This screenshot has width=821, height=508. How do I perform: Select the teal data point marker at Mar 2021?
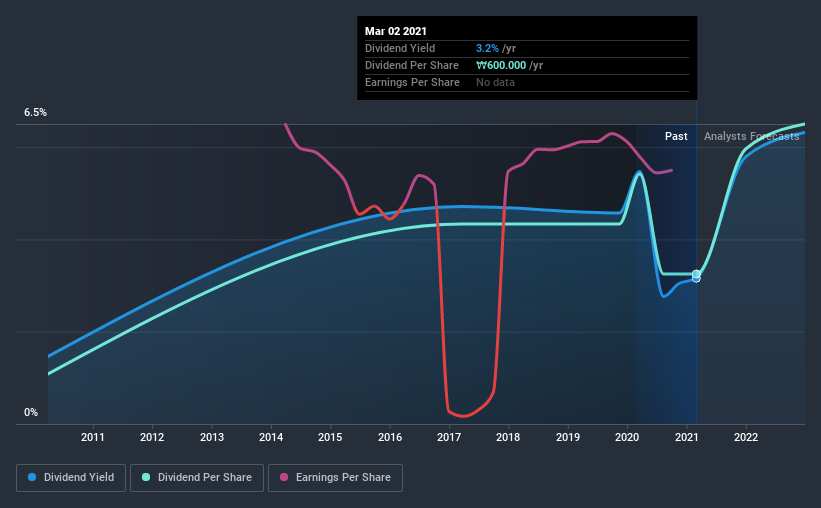(x=696, y=274)
